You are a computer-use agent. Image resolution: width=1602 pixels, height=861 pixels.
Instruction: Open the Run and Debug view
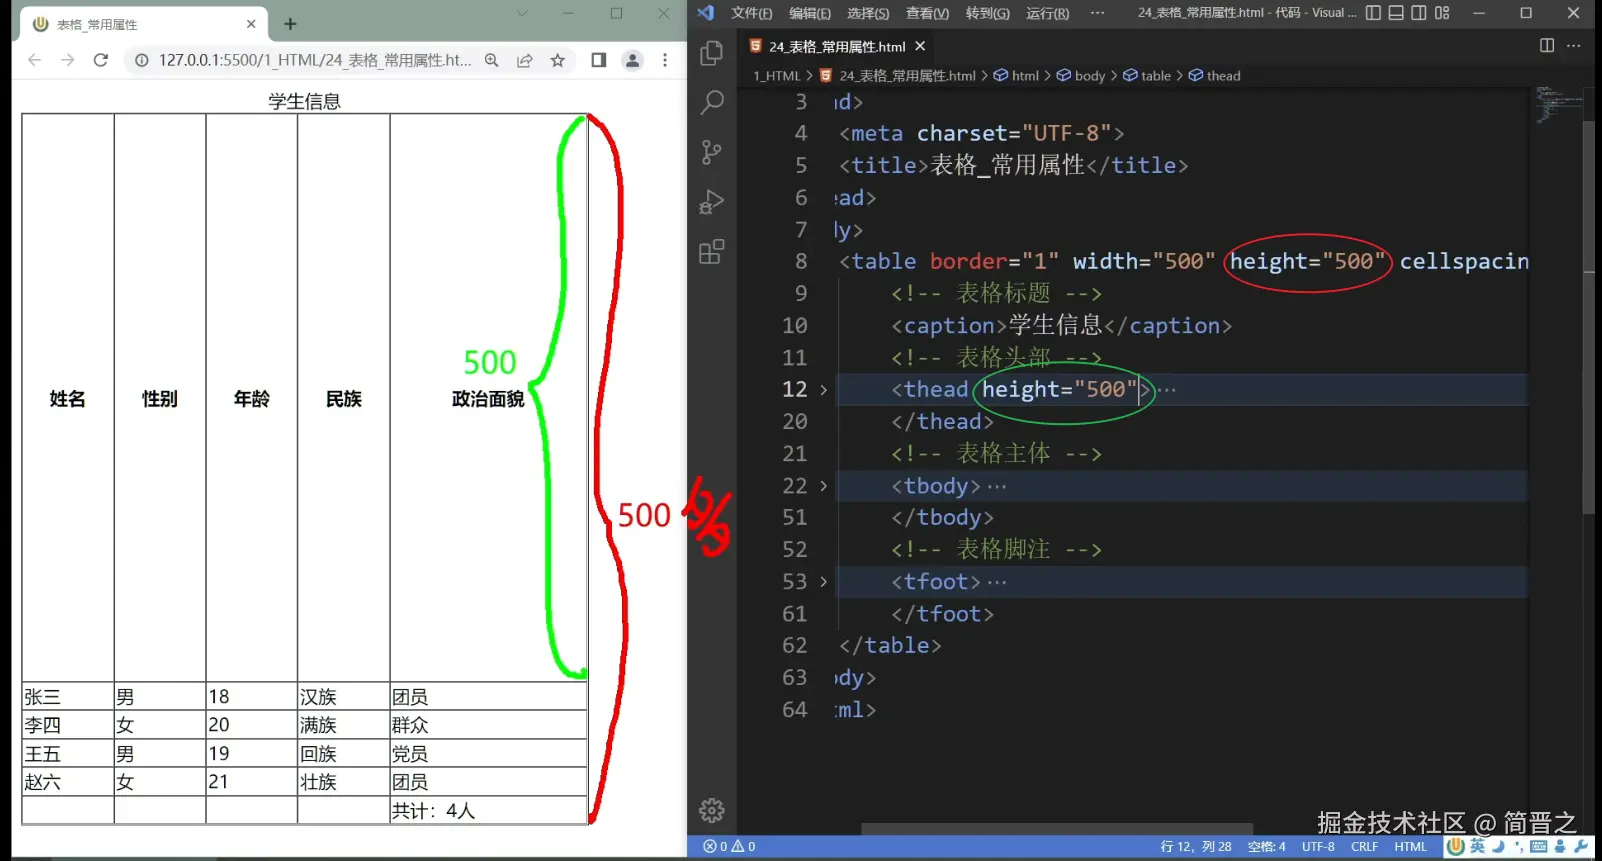(x=712, y=202)
